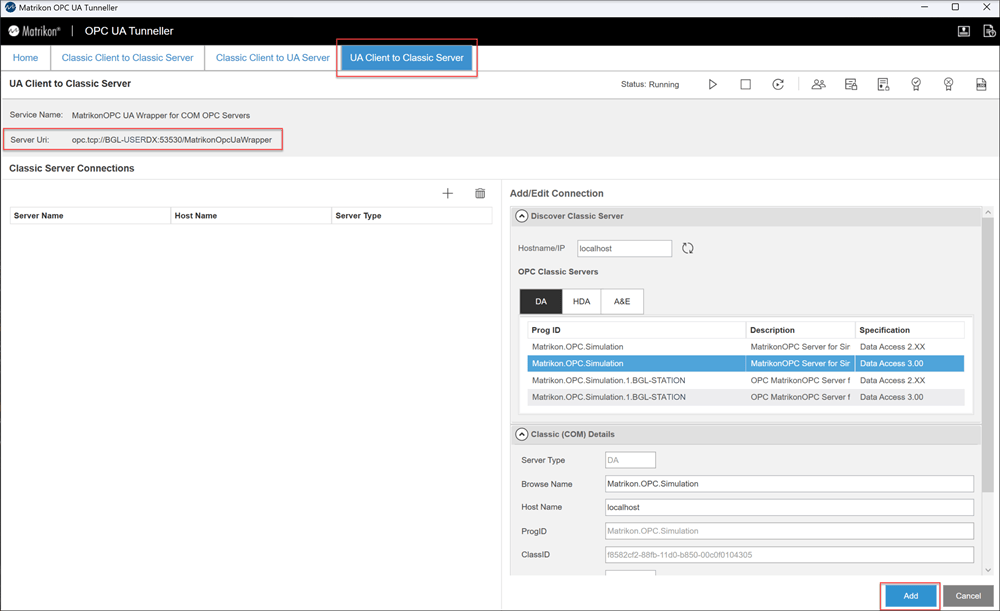This screenshot has width=1000, height=611.
Task: Click the Host Name column header
Action: pyautogui.click(x=251, y=216)
